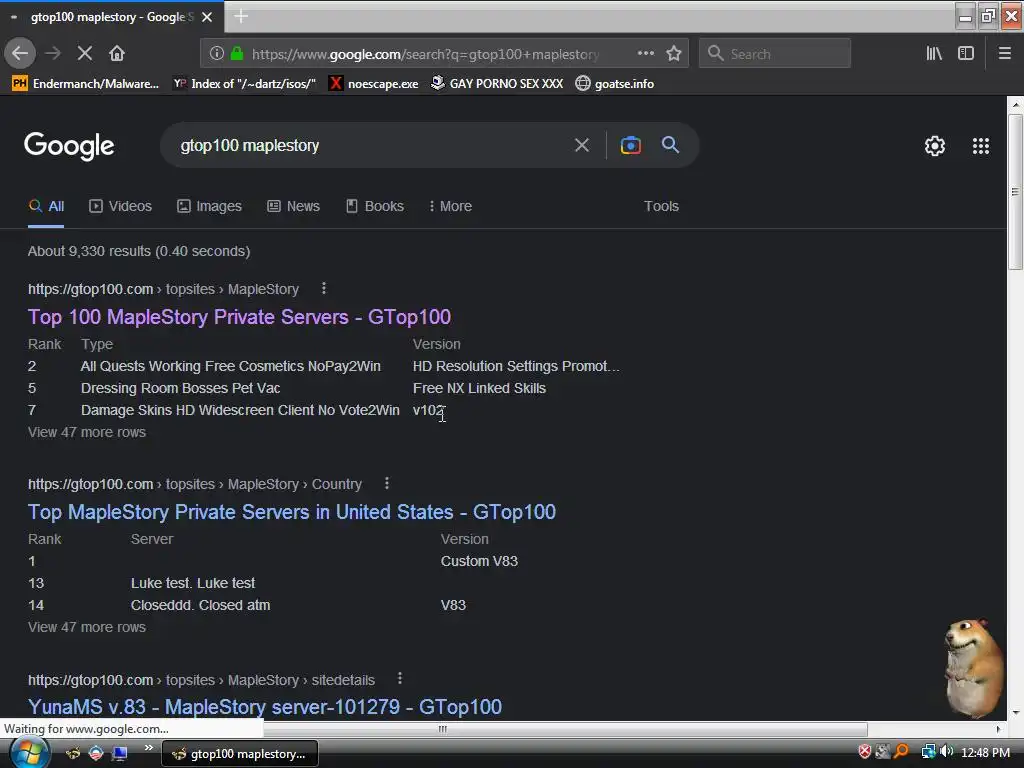Click the 'Closeddd. Closed atm' table row text

coord(200,605)
